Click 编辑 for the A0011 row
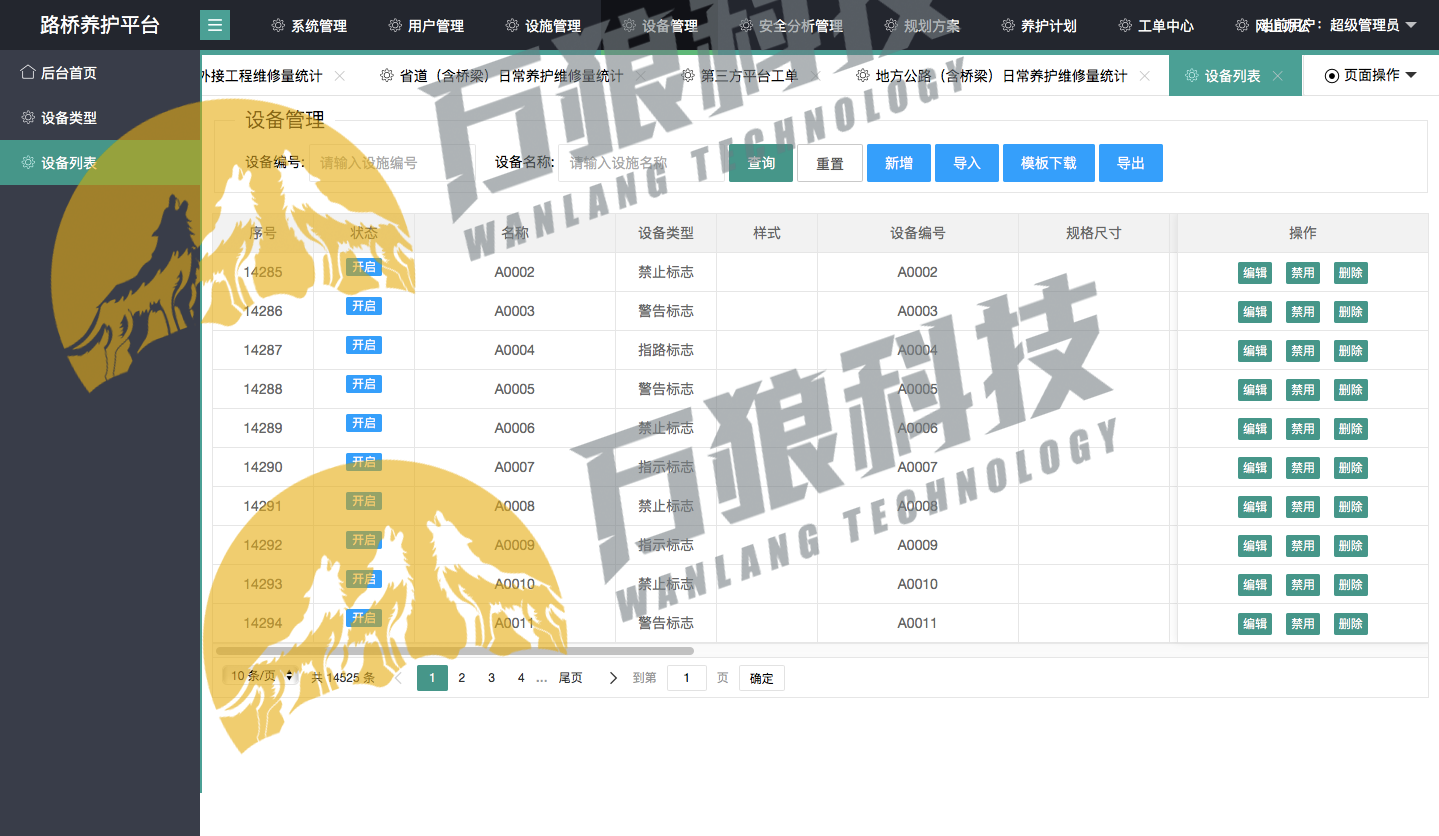Viewport: 1439px width, 836px height. pyautogui.click(x=1255, y=624)
